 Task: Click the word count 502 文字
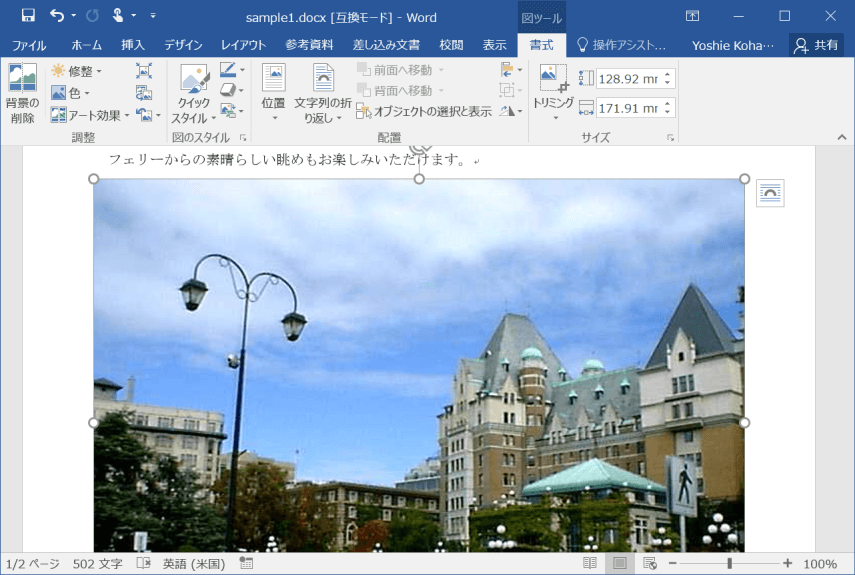coord(98,564)
